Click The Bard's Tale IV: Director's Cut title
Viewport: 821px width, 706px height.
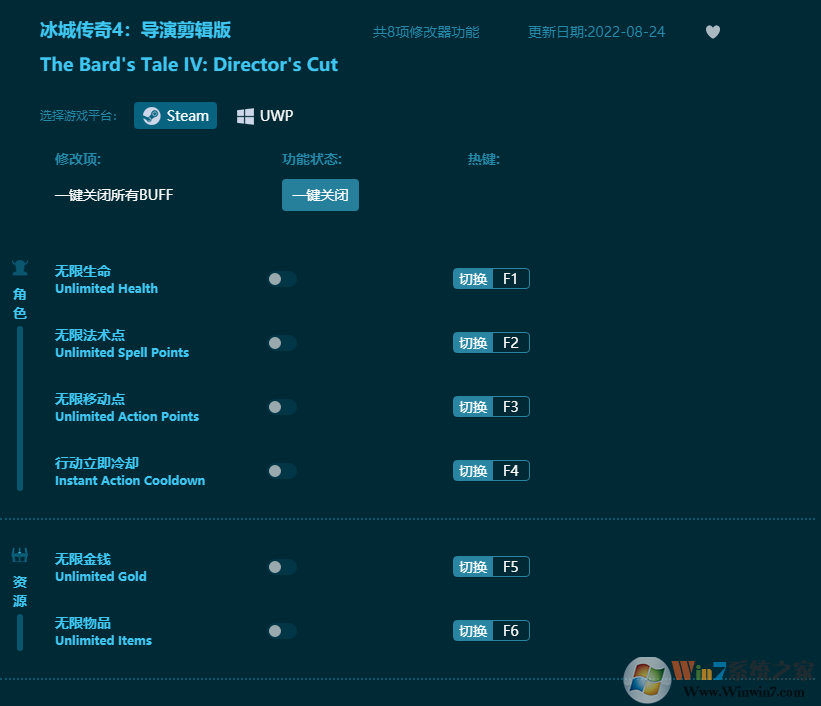click(x=189, y=64)
